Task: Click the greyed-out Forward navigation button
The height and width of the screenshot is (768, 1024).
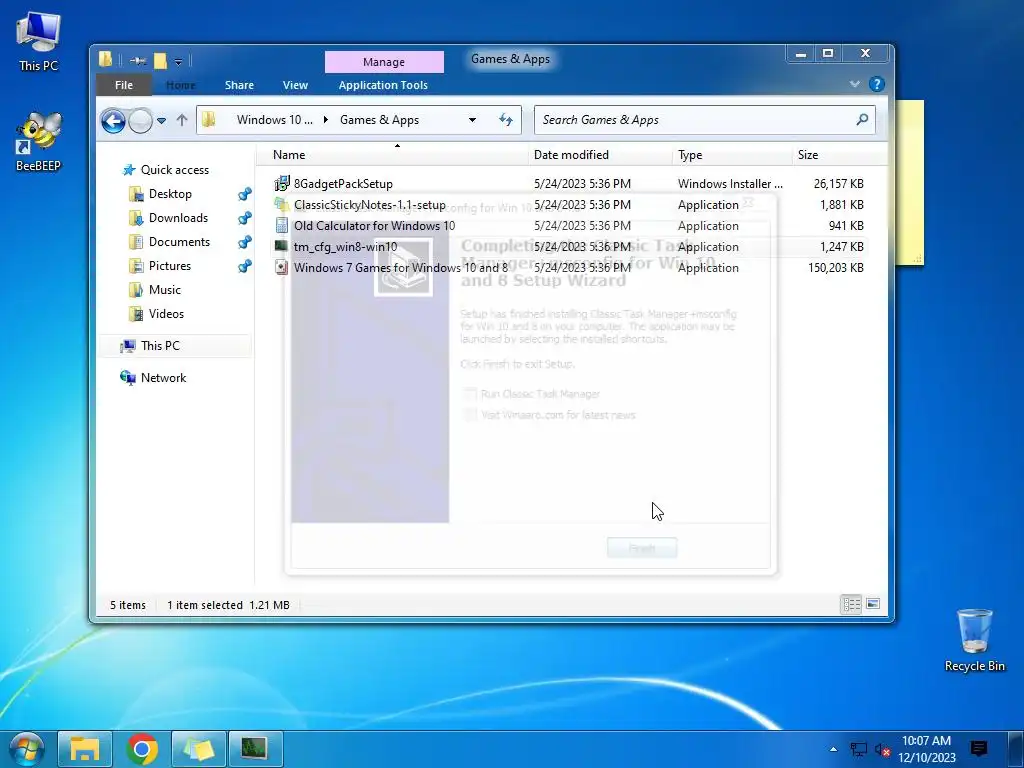Action: [x=140, y=121]
